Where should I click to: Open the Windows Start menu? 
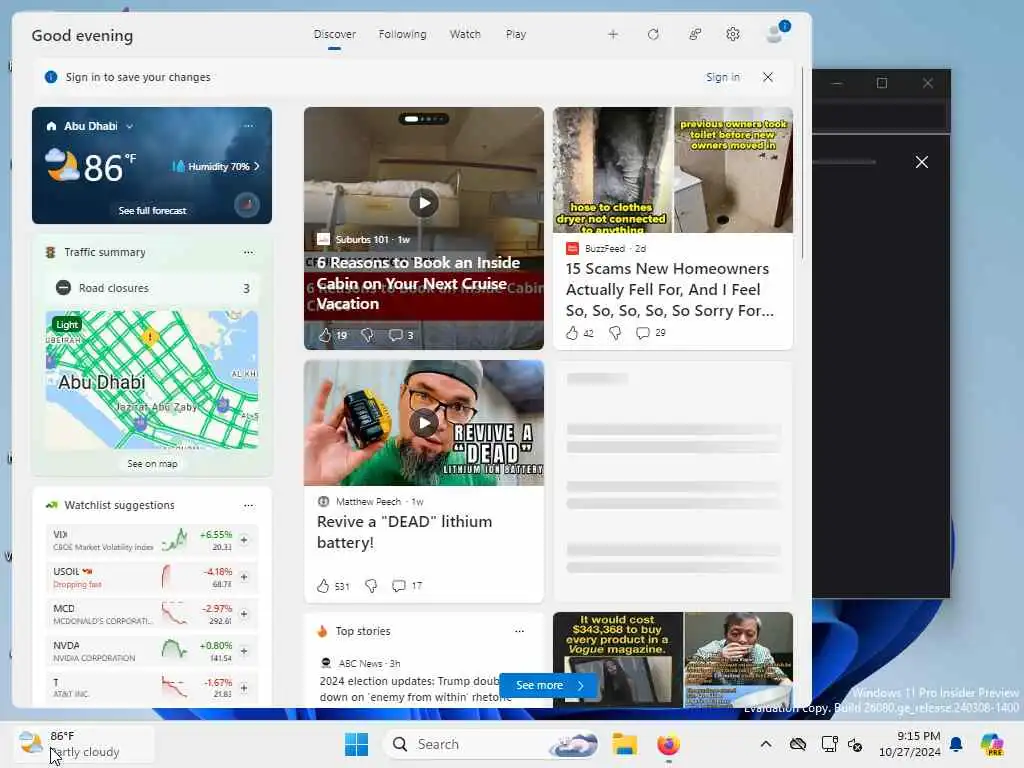pyautogui.click(x=357, y=744)
